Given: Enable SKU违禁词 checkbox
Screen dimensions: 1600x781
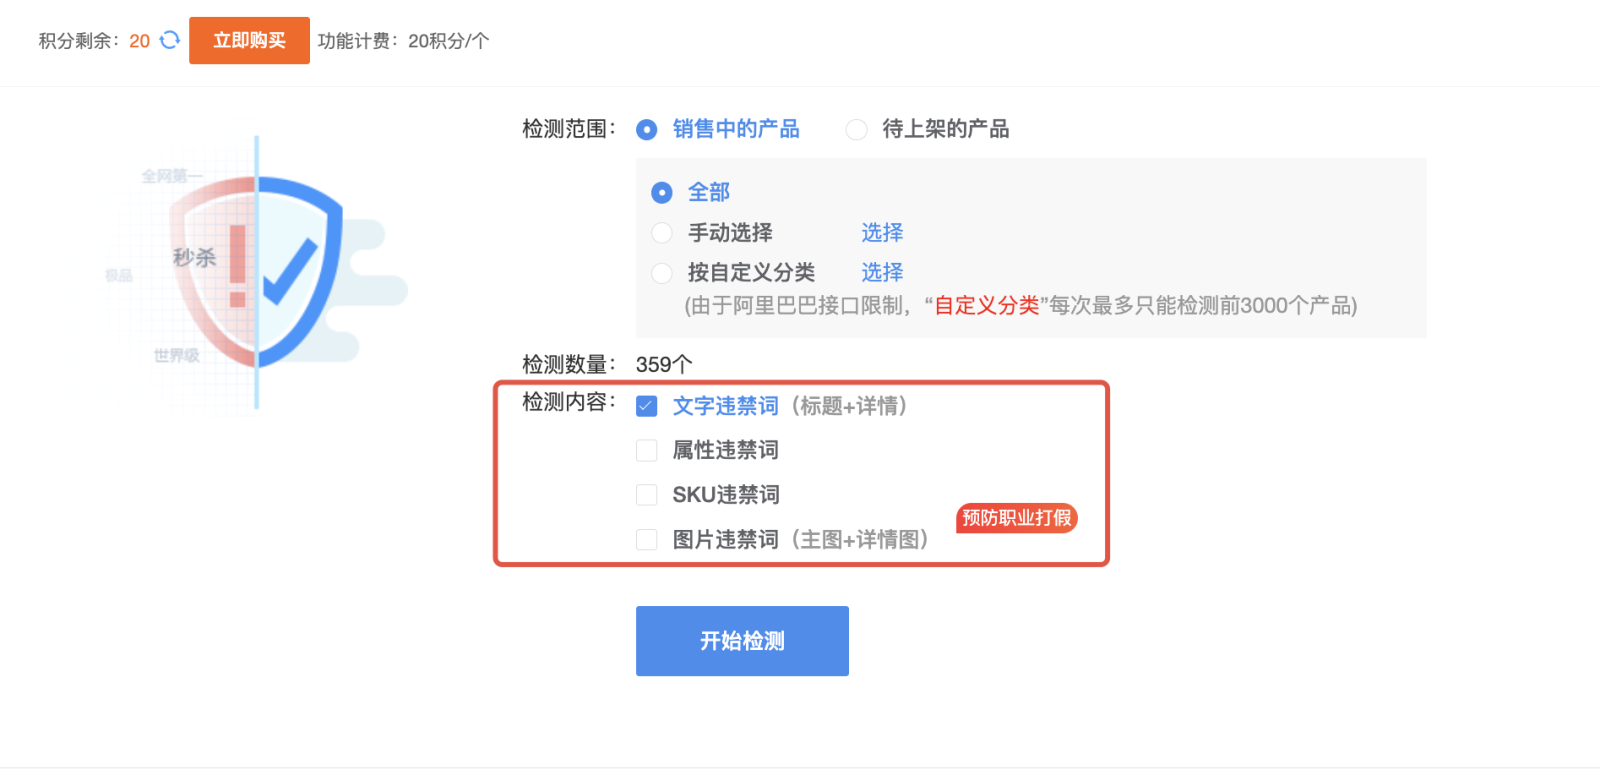Looking at the screenshot, I should [x=647, y=495].
